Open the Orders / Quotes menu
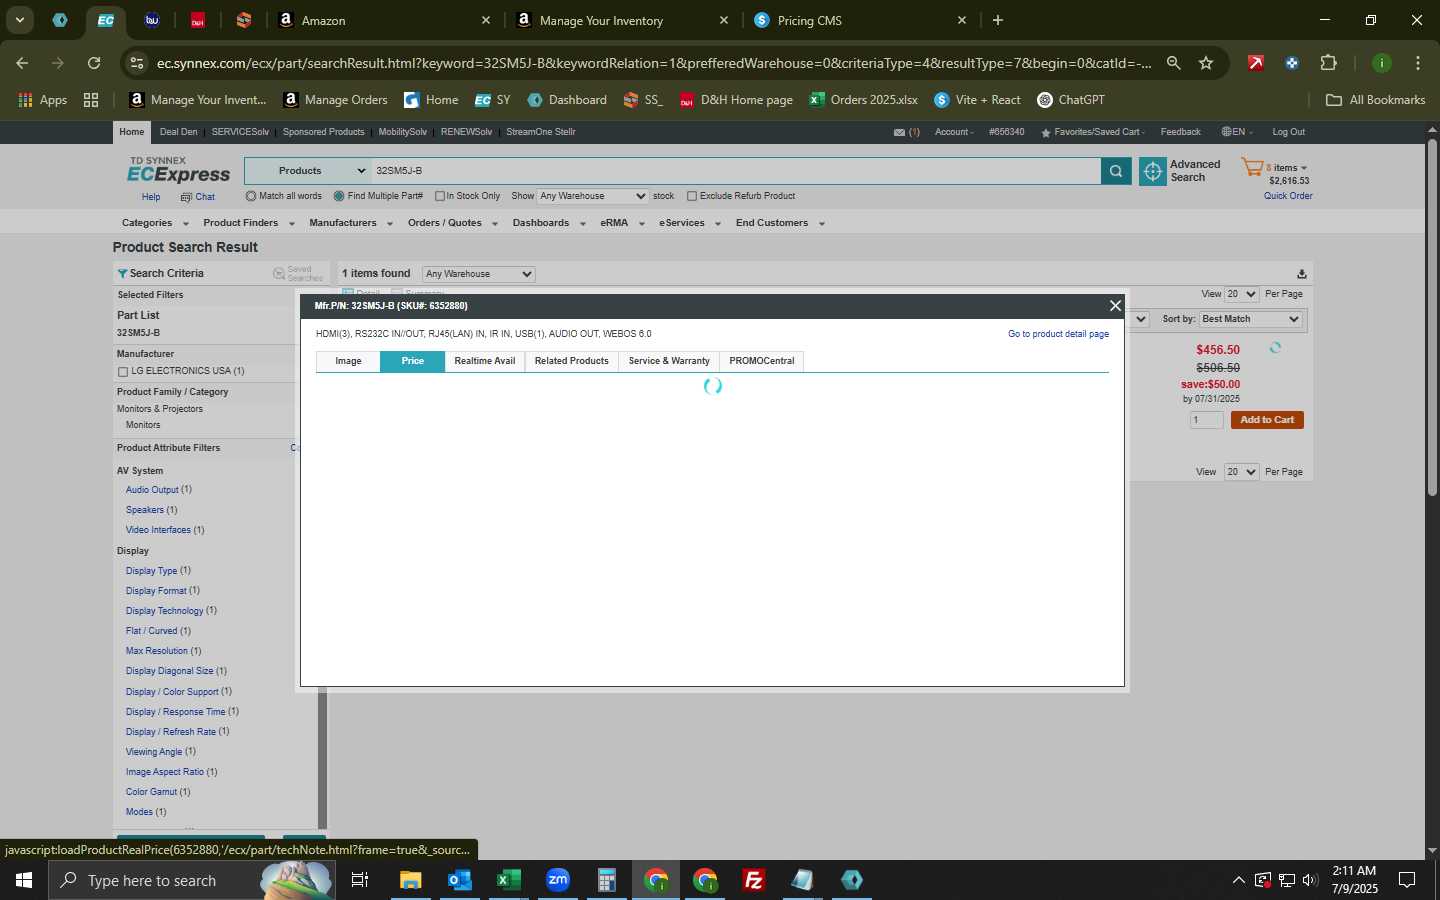 [453, 223]
